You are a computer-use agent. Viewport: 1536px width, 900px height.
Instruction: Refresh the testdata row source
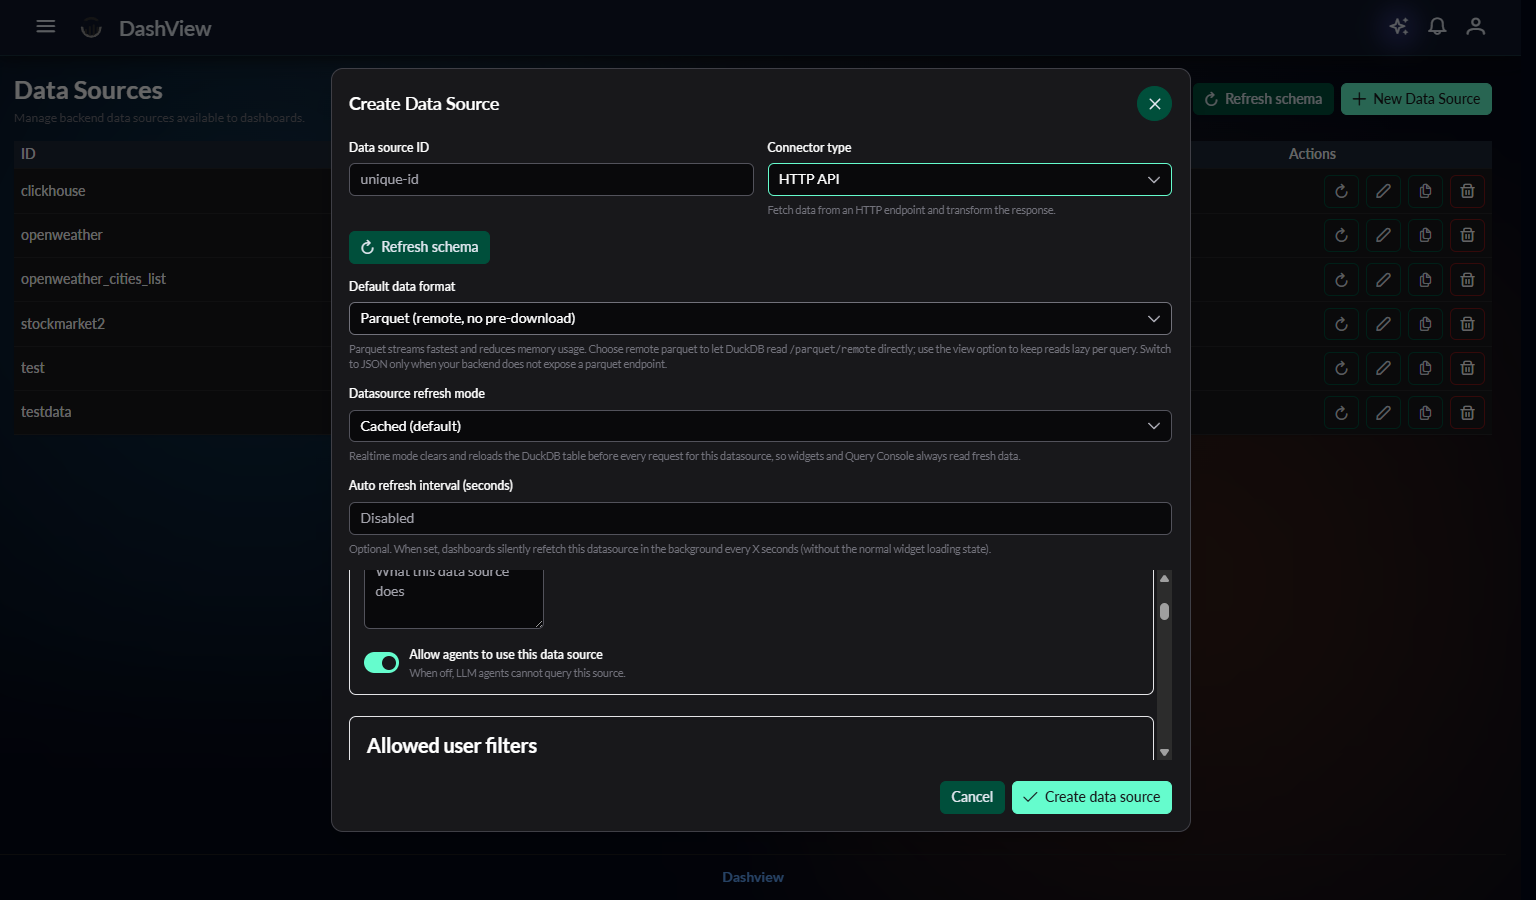tap(1341, 412)
